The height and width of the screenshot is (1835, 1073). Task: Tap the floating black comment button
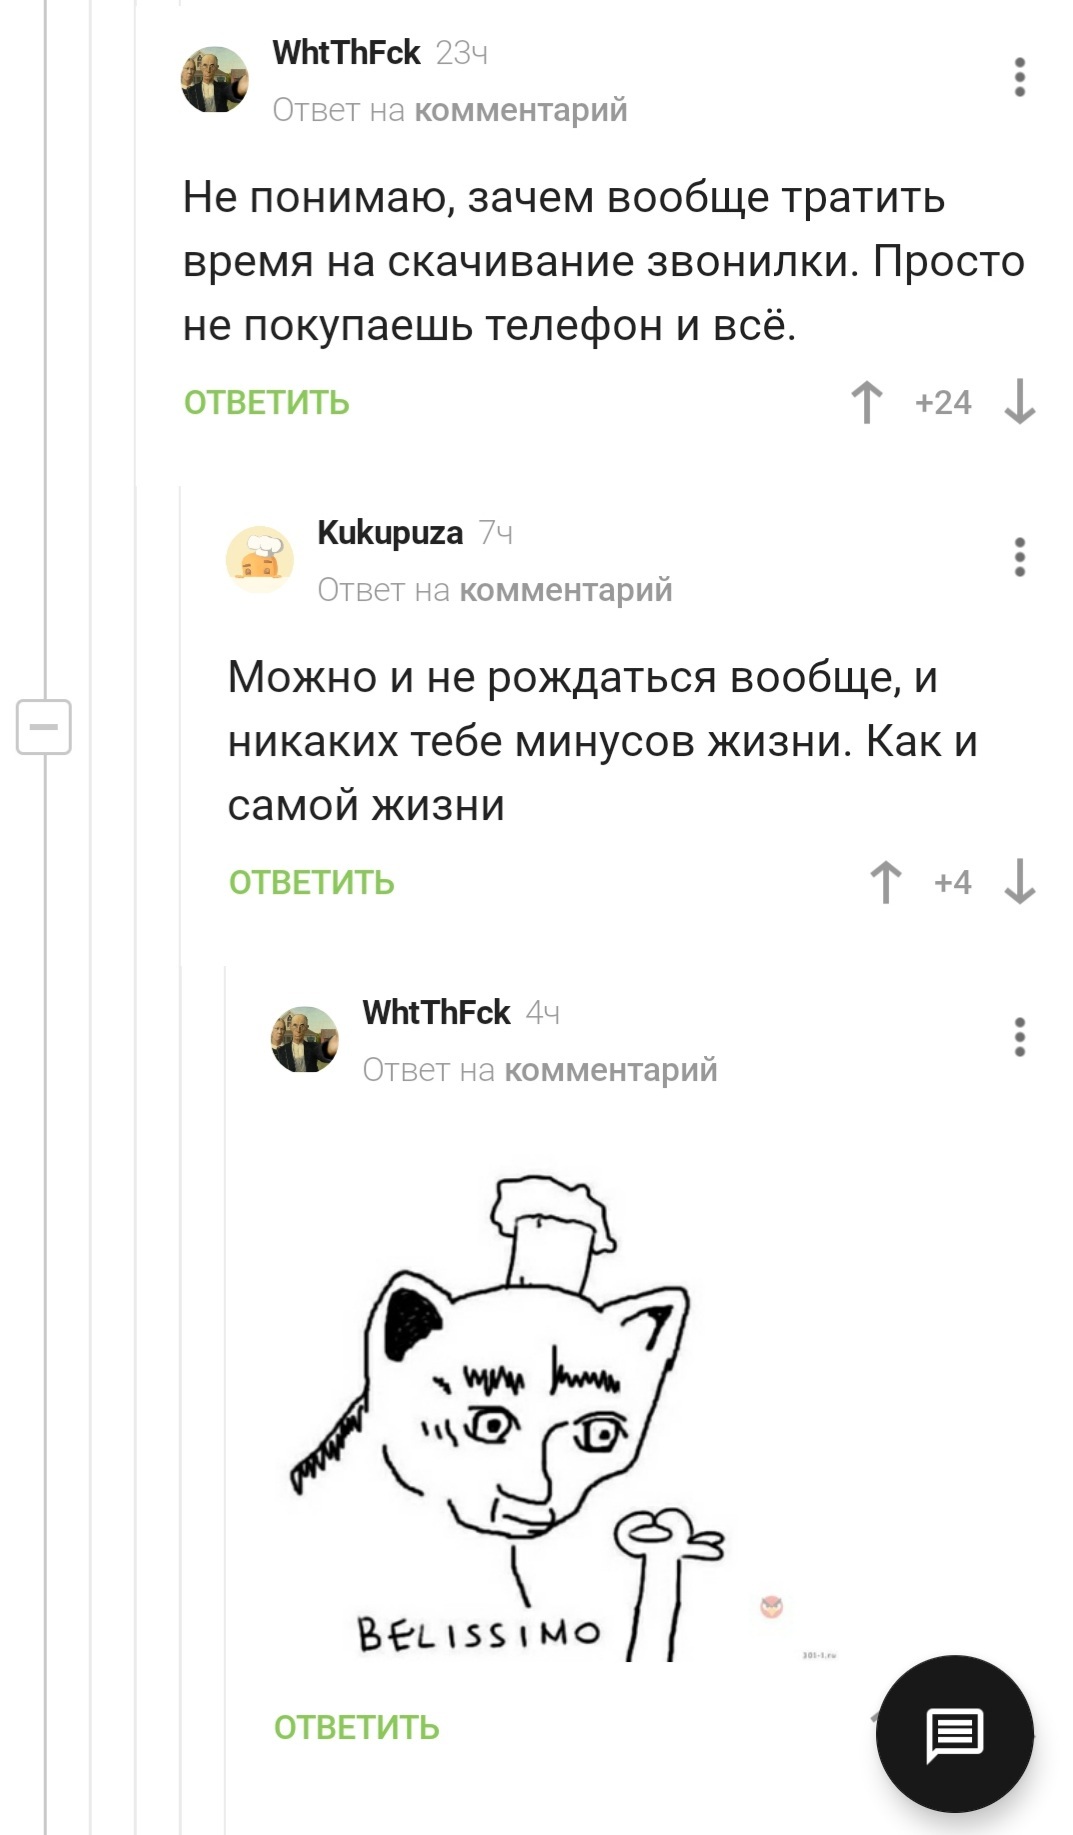pyautogui.click(x=954, y=1734)
